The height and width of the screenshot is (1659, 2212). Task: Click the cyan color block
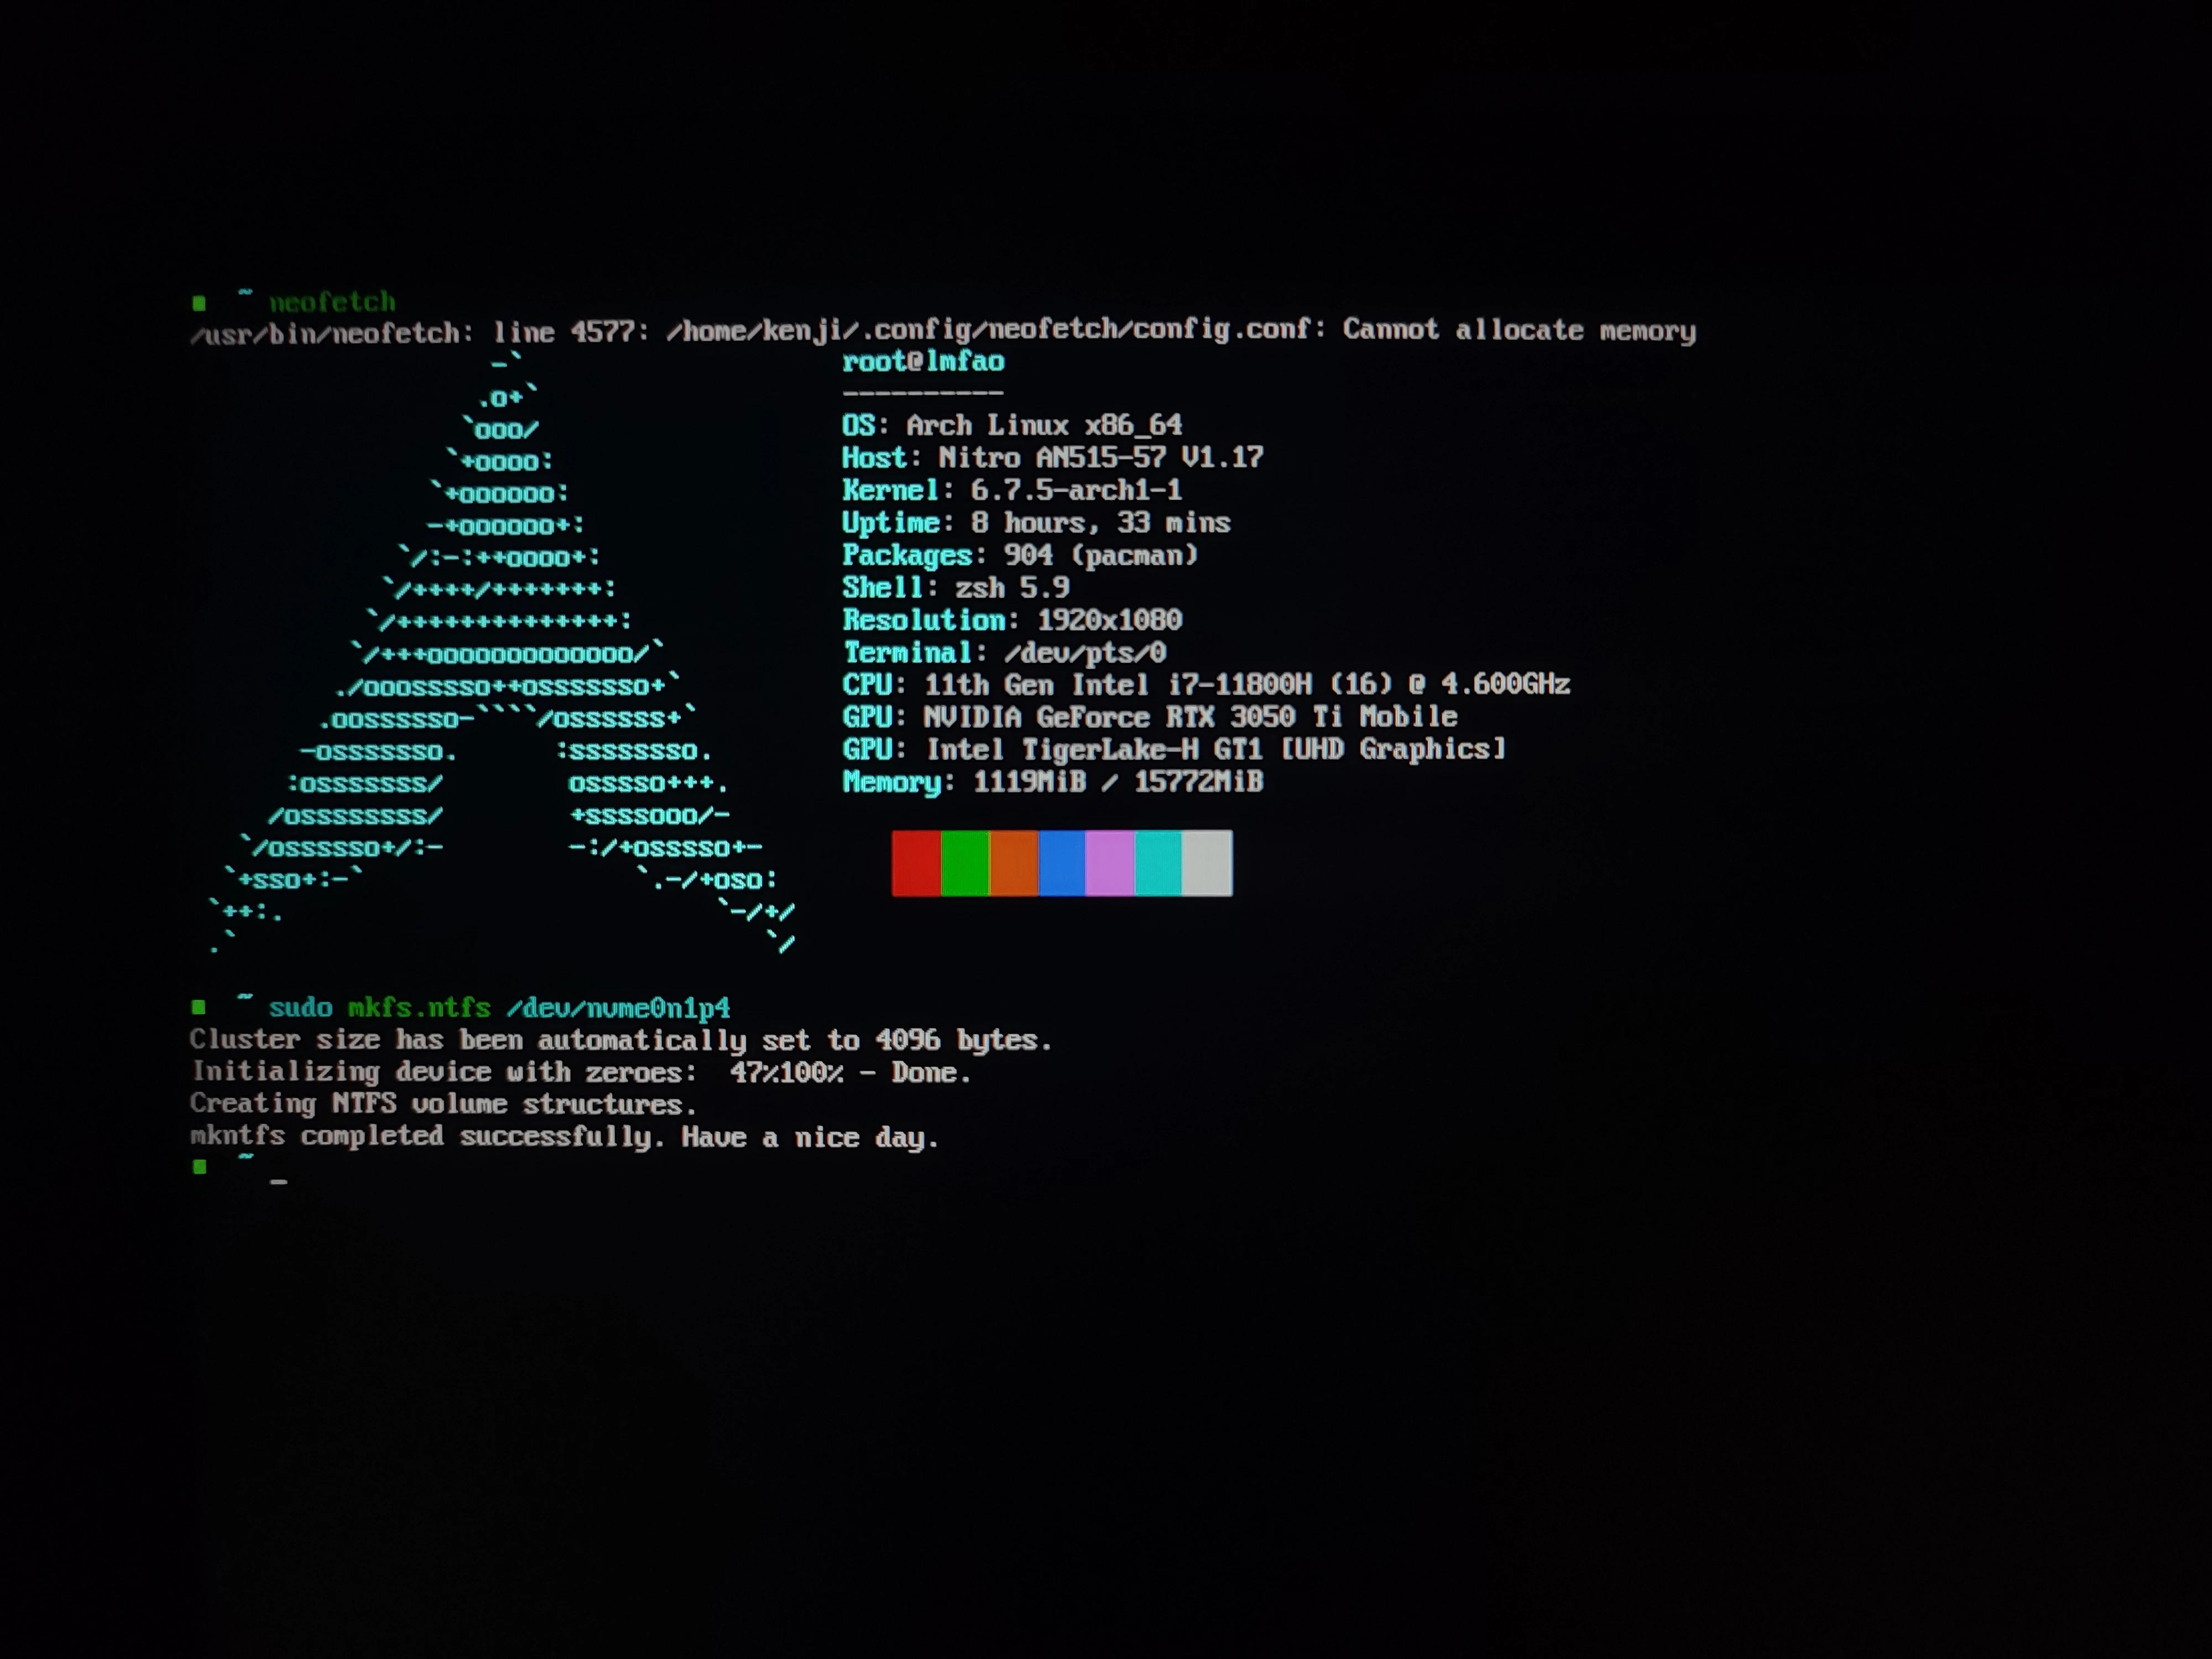click(x=1158, y=863)
